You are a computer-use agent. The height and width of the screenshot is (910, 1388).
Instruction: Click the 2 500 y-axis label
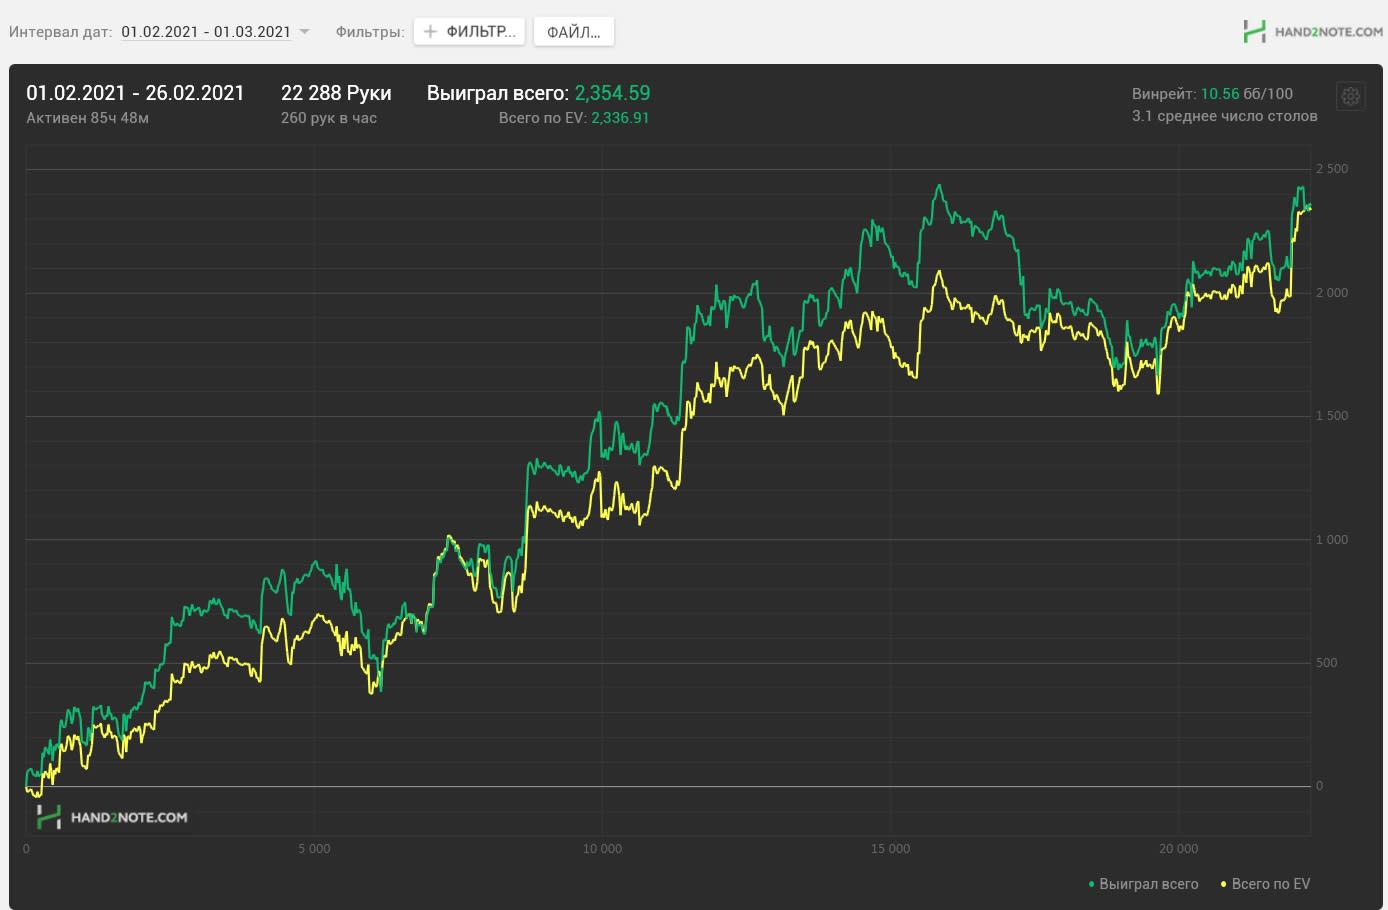click(x=1332, y=169)
